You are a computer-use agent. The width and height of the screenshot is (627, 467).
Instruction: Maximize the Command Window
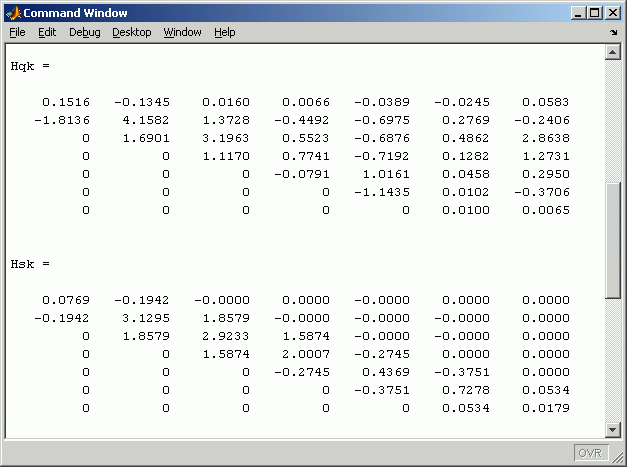point(596,12)
